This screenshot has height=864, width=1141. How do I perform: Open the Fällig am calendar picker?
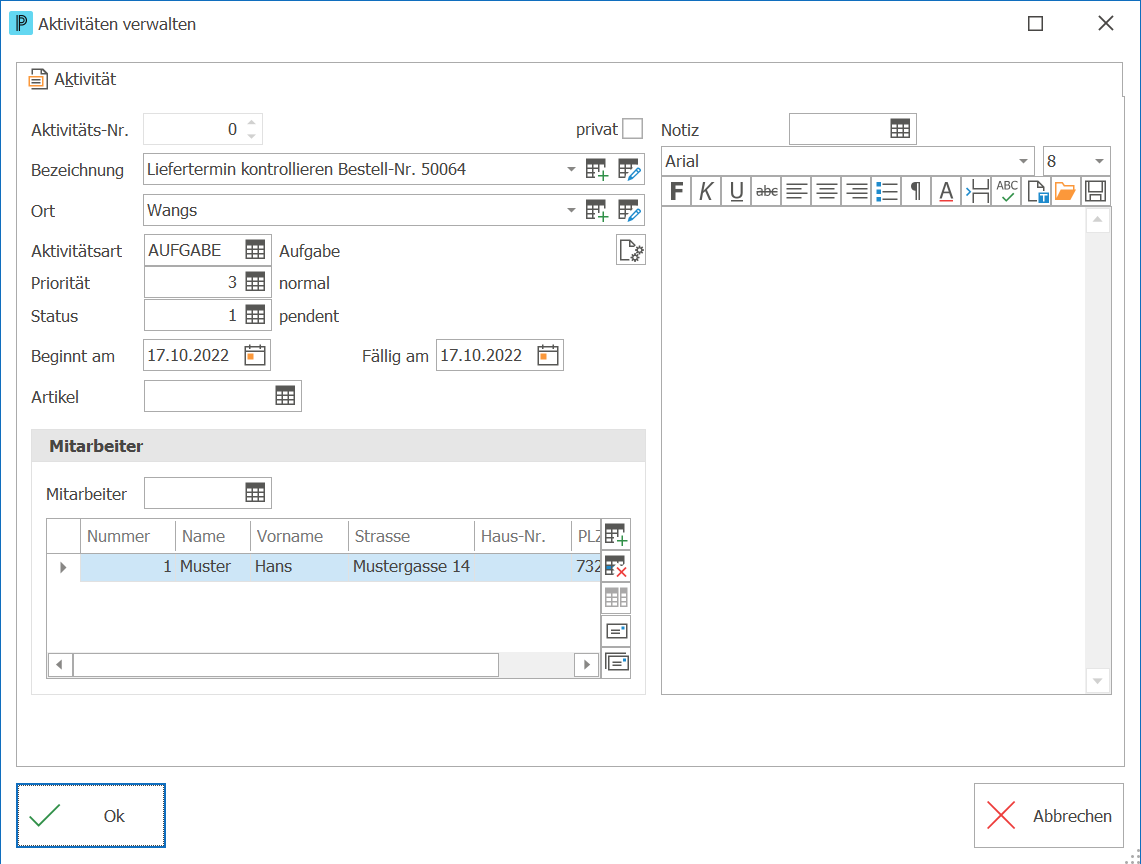pos(547,355)
